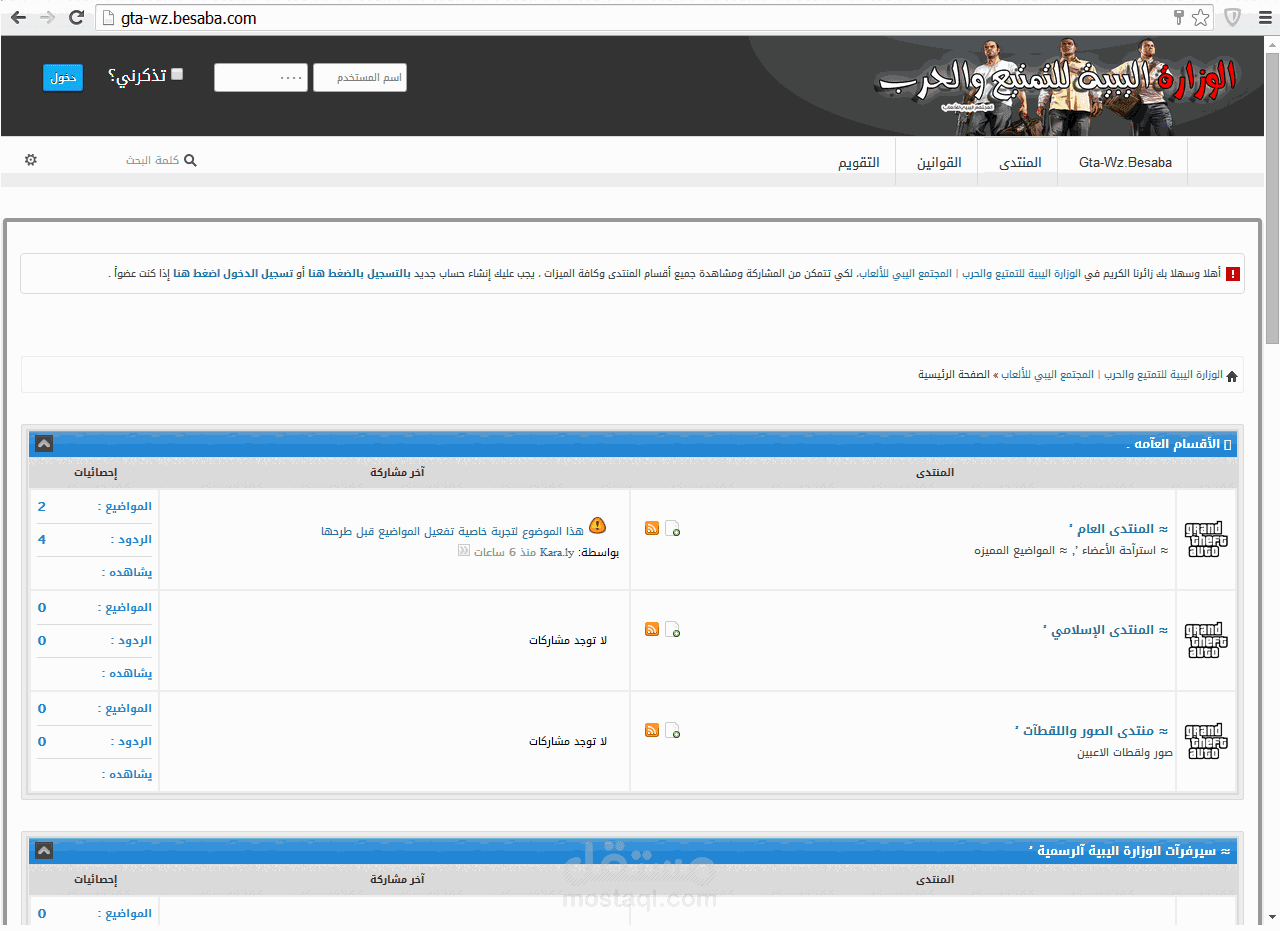Click mark-read page icon for المنتدى الإسلامي
The width and height of the screenshot is (1280, 931).
673,630
